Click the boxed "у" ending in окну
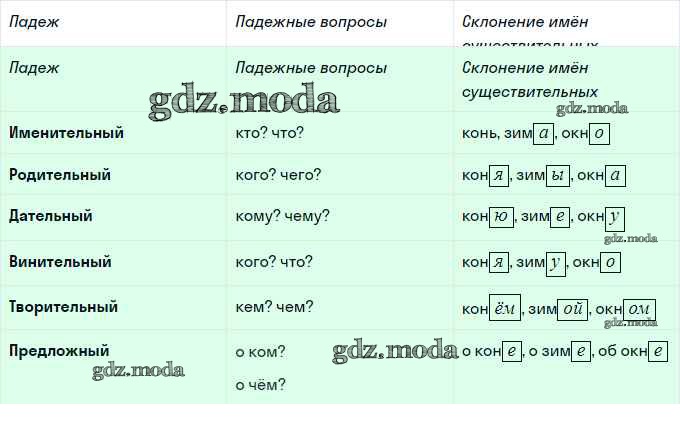Image resolution: width=680 pixels, height=439 pixels. 615,217
